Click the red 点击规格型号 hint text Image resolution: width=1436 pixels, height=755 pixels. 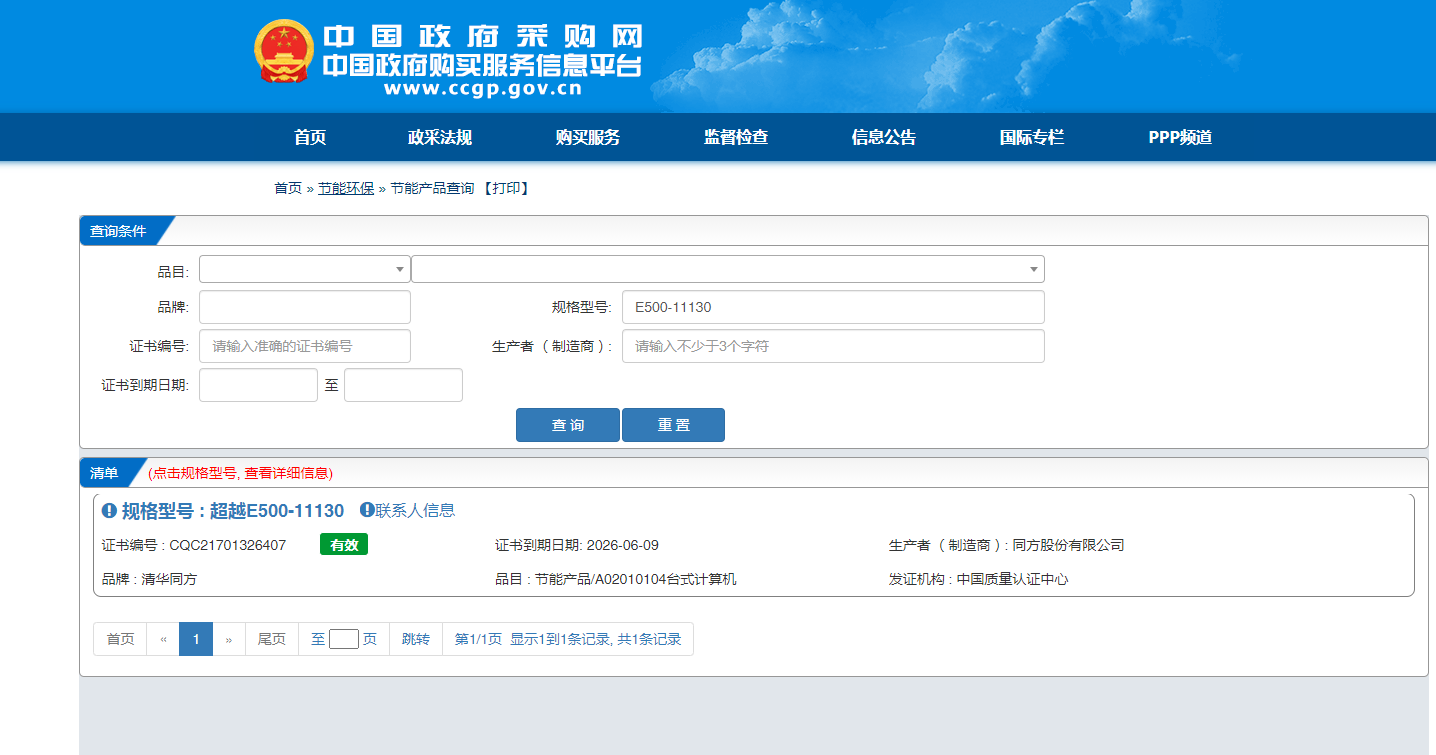pos(240,473)
